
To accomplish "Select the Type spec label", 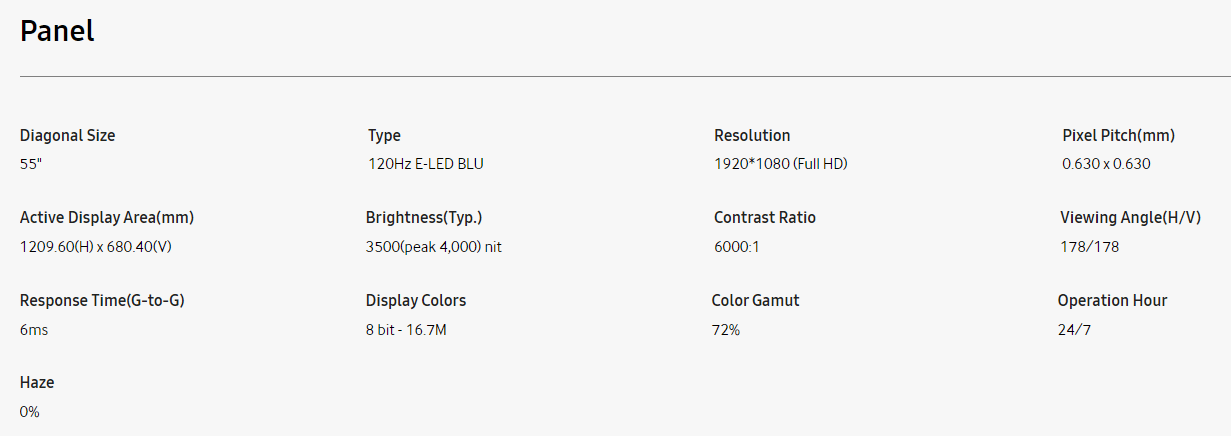I will point(384,136).
